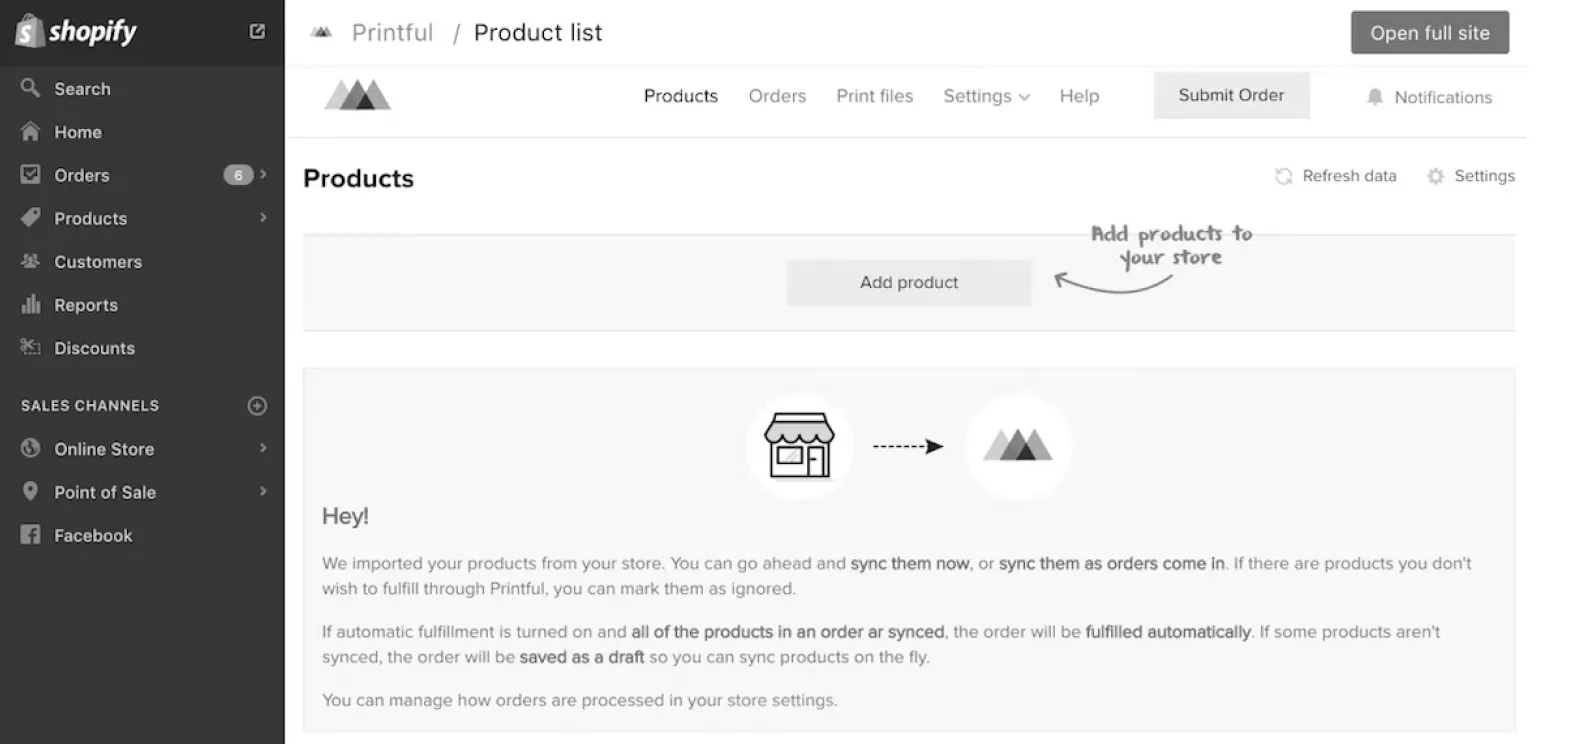1582x744 pixels.
Task: Click the Notifications bell icon
Action: 1375,97
